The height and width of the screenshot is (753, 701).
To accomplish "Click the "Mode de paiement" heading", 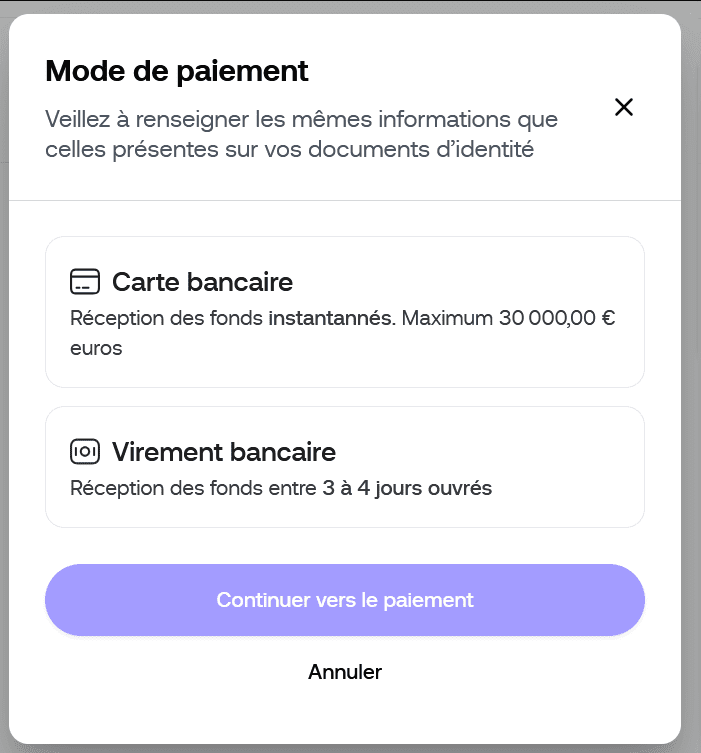I will coord(177,71).
